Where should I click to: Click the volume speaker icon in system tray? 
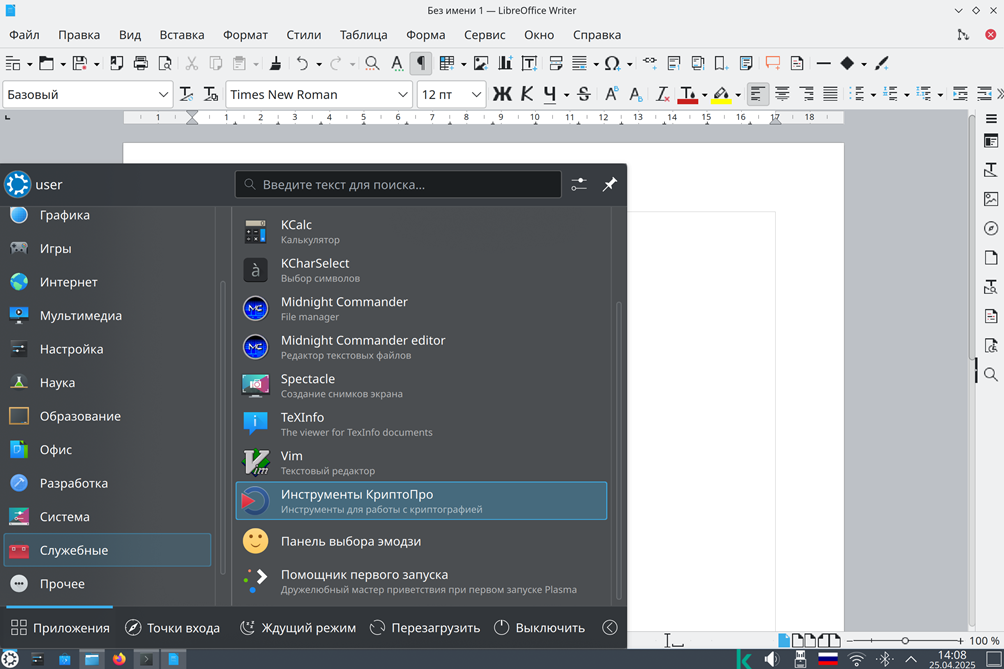coord(772,659)
